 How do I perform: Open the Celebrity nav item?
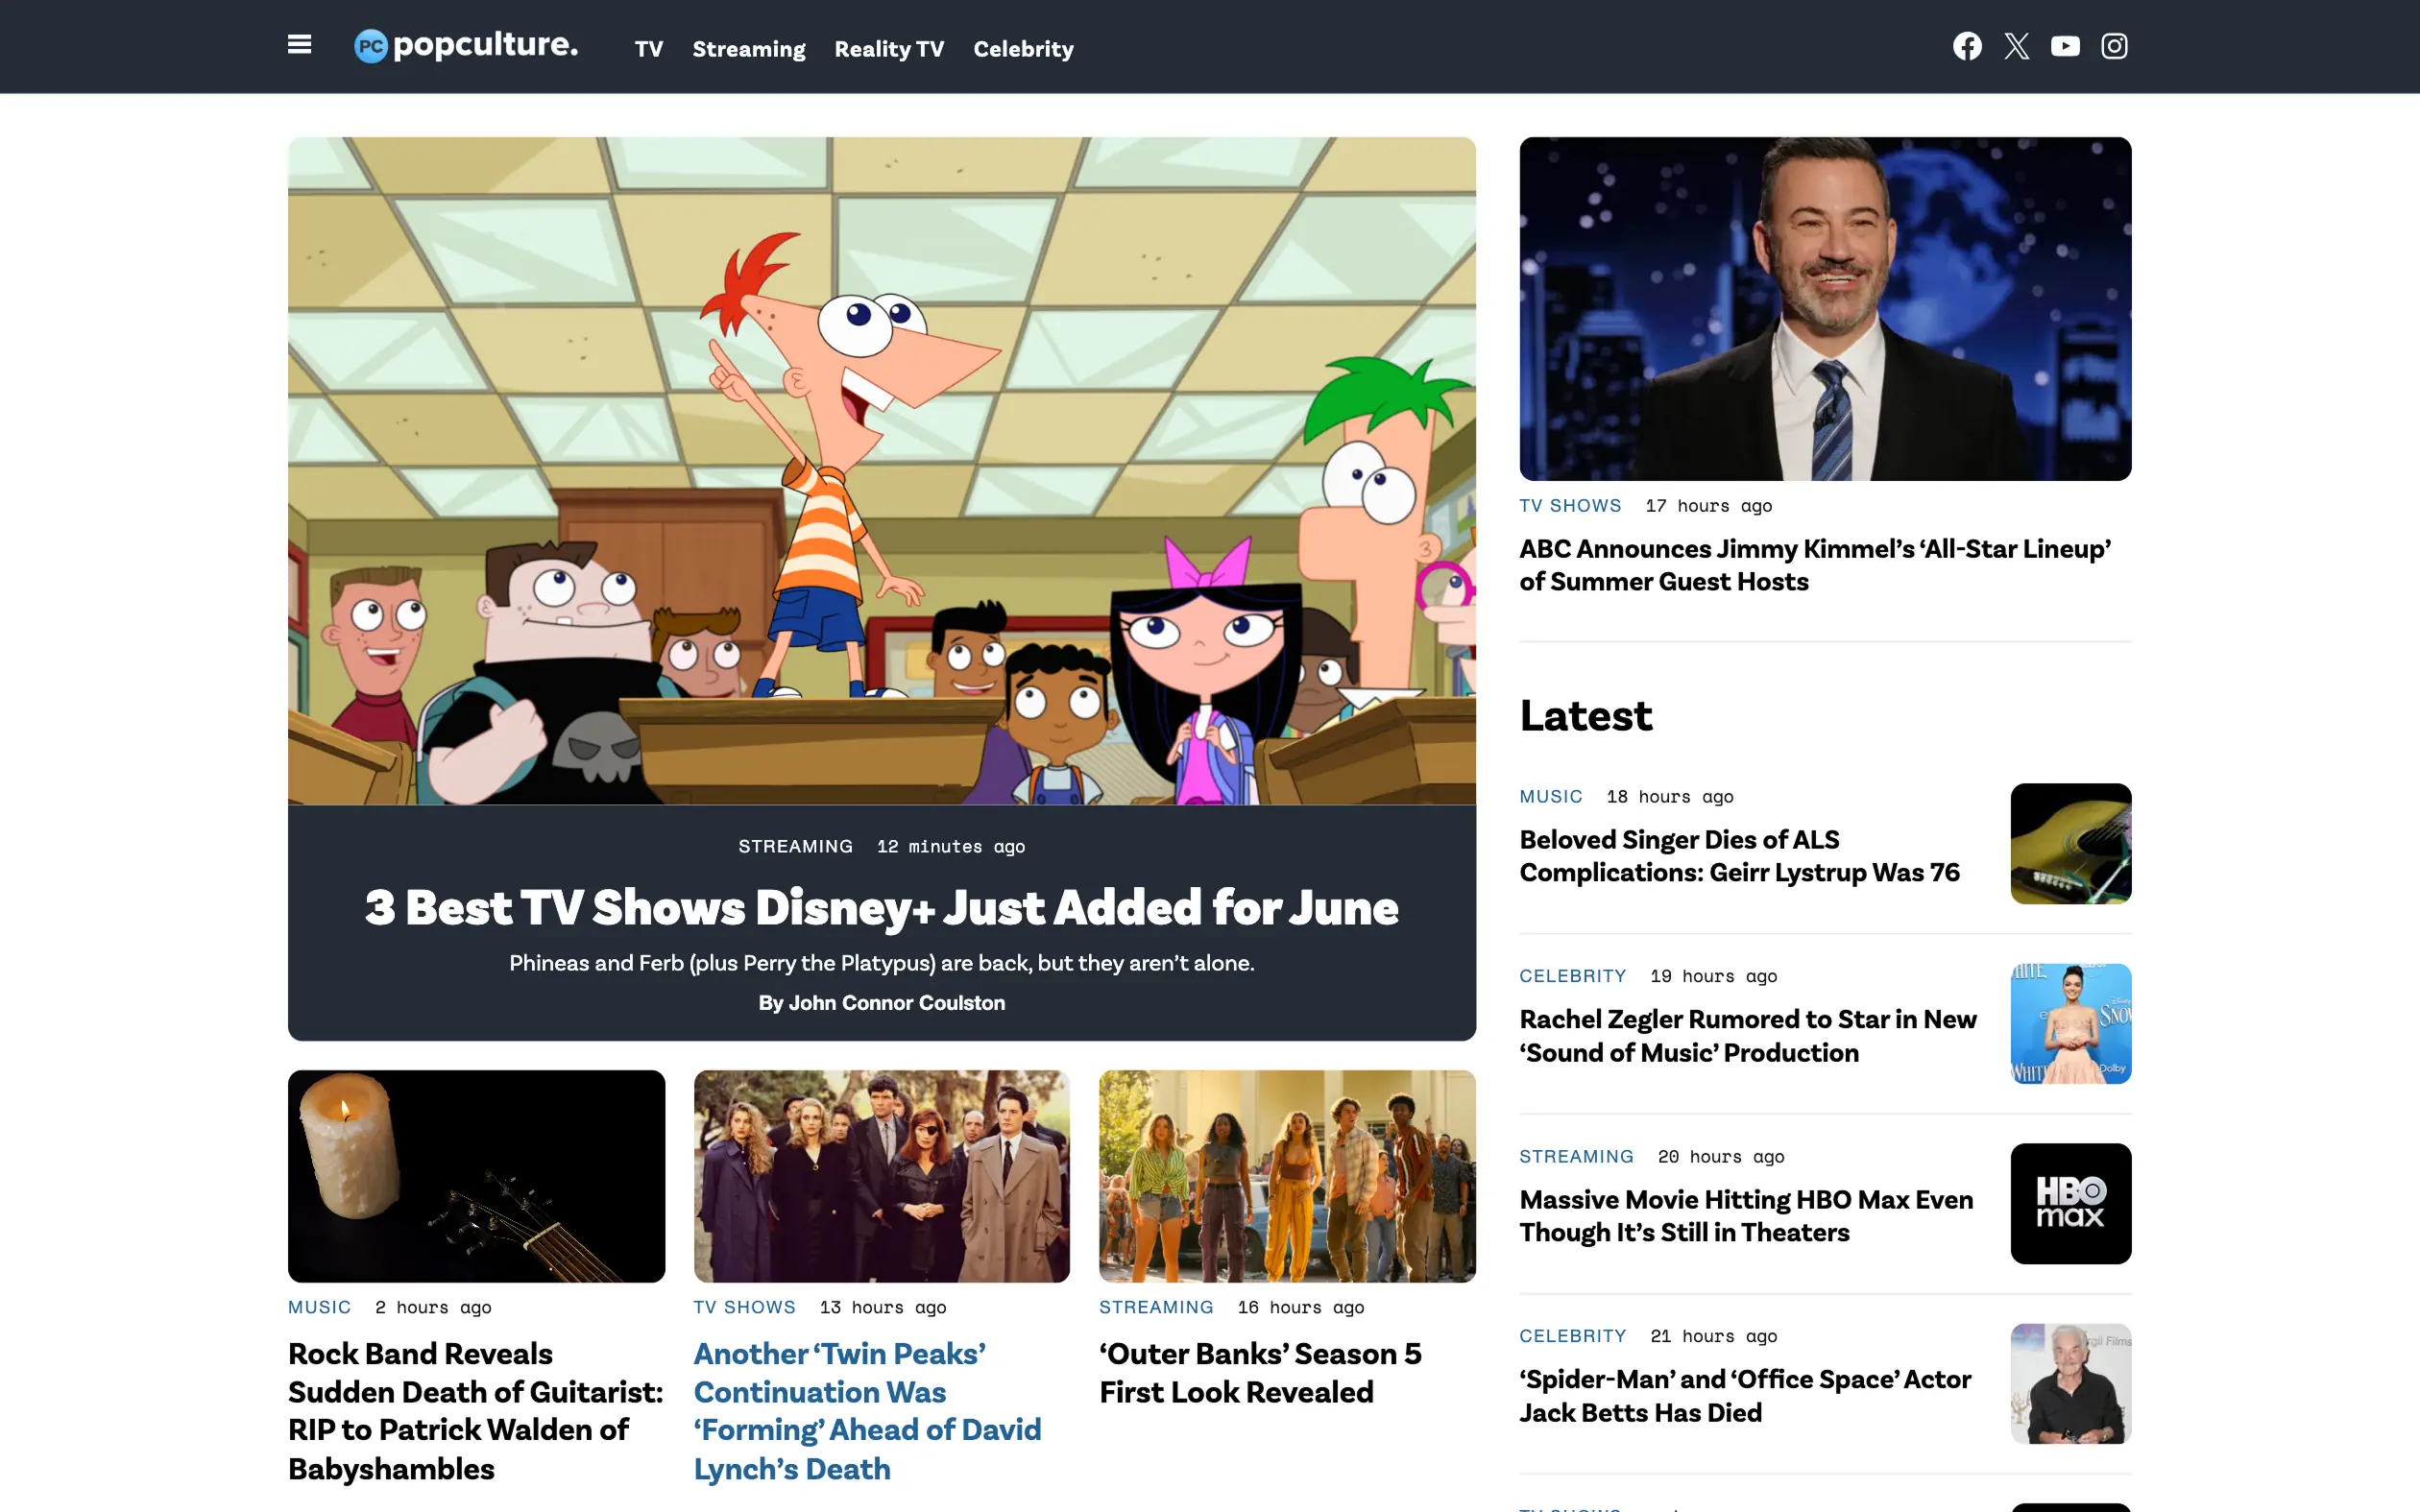(x=1023, y=49)
